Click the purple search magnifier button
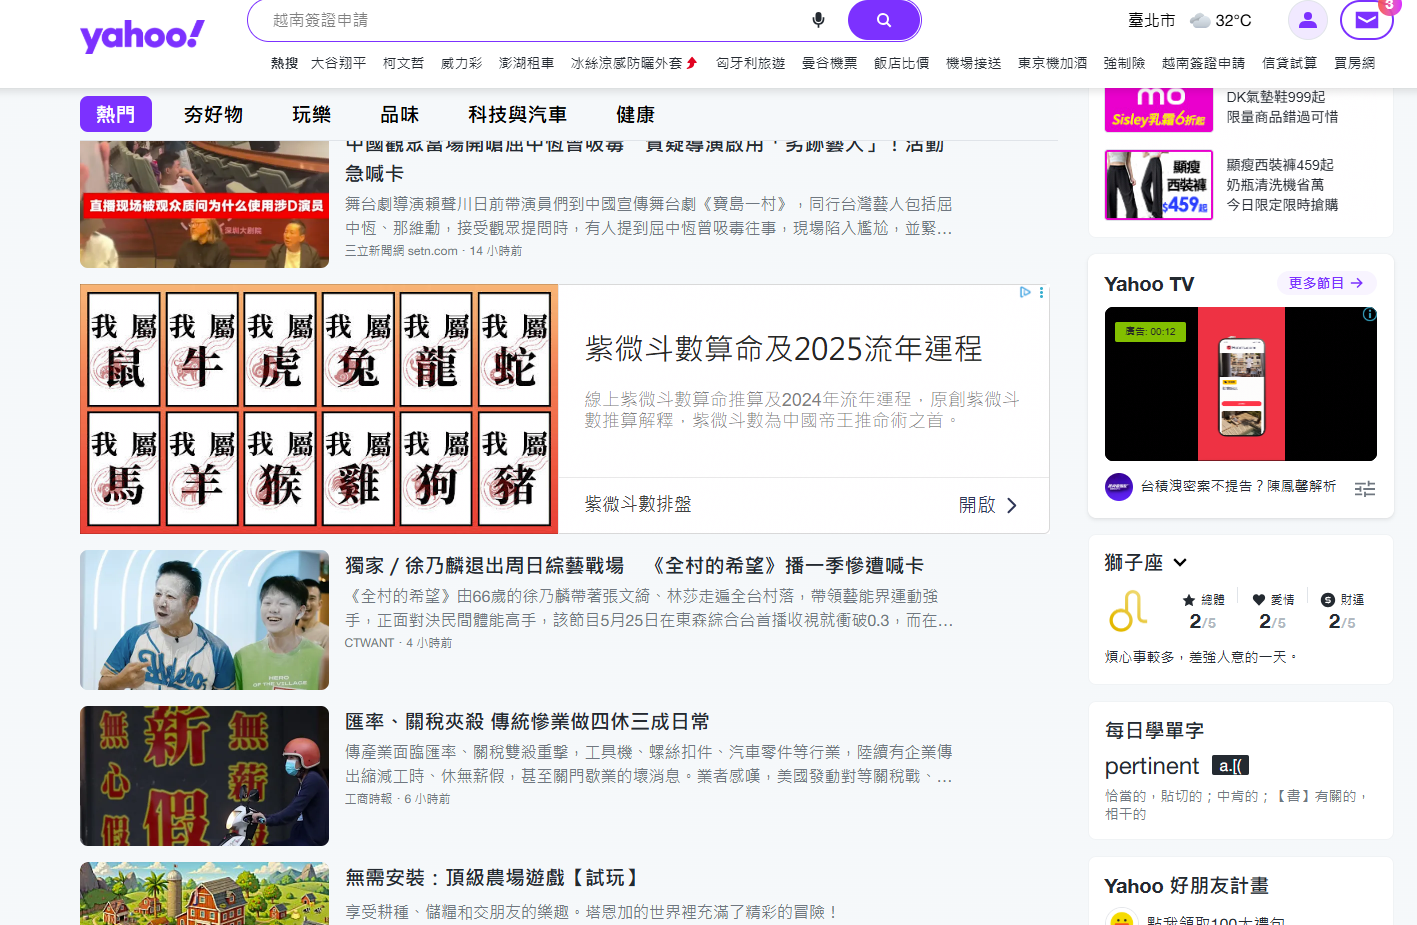This screenshot has width=1417, height=925. (884, 20)
